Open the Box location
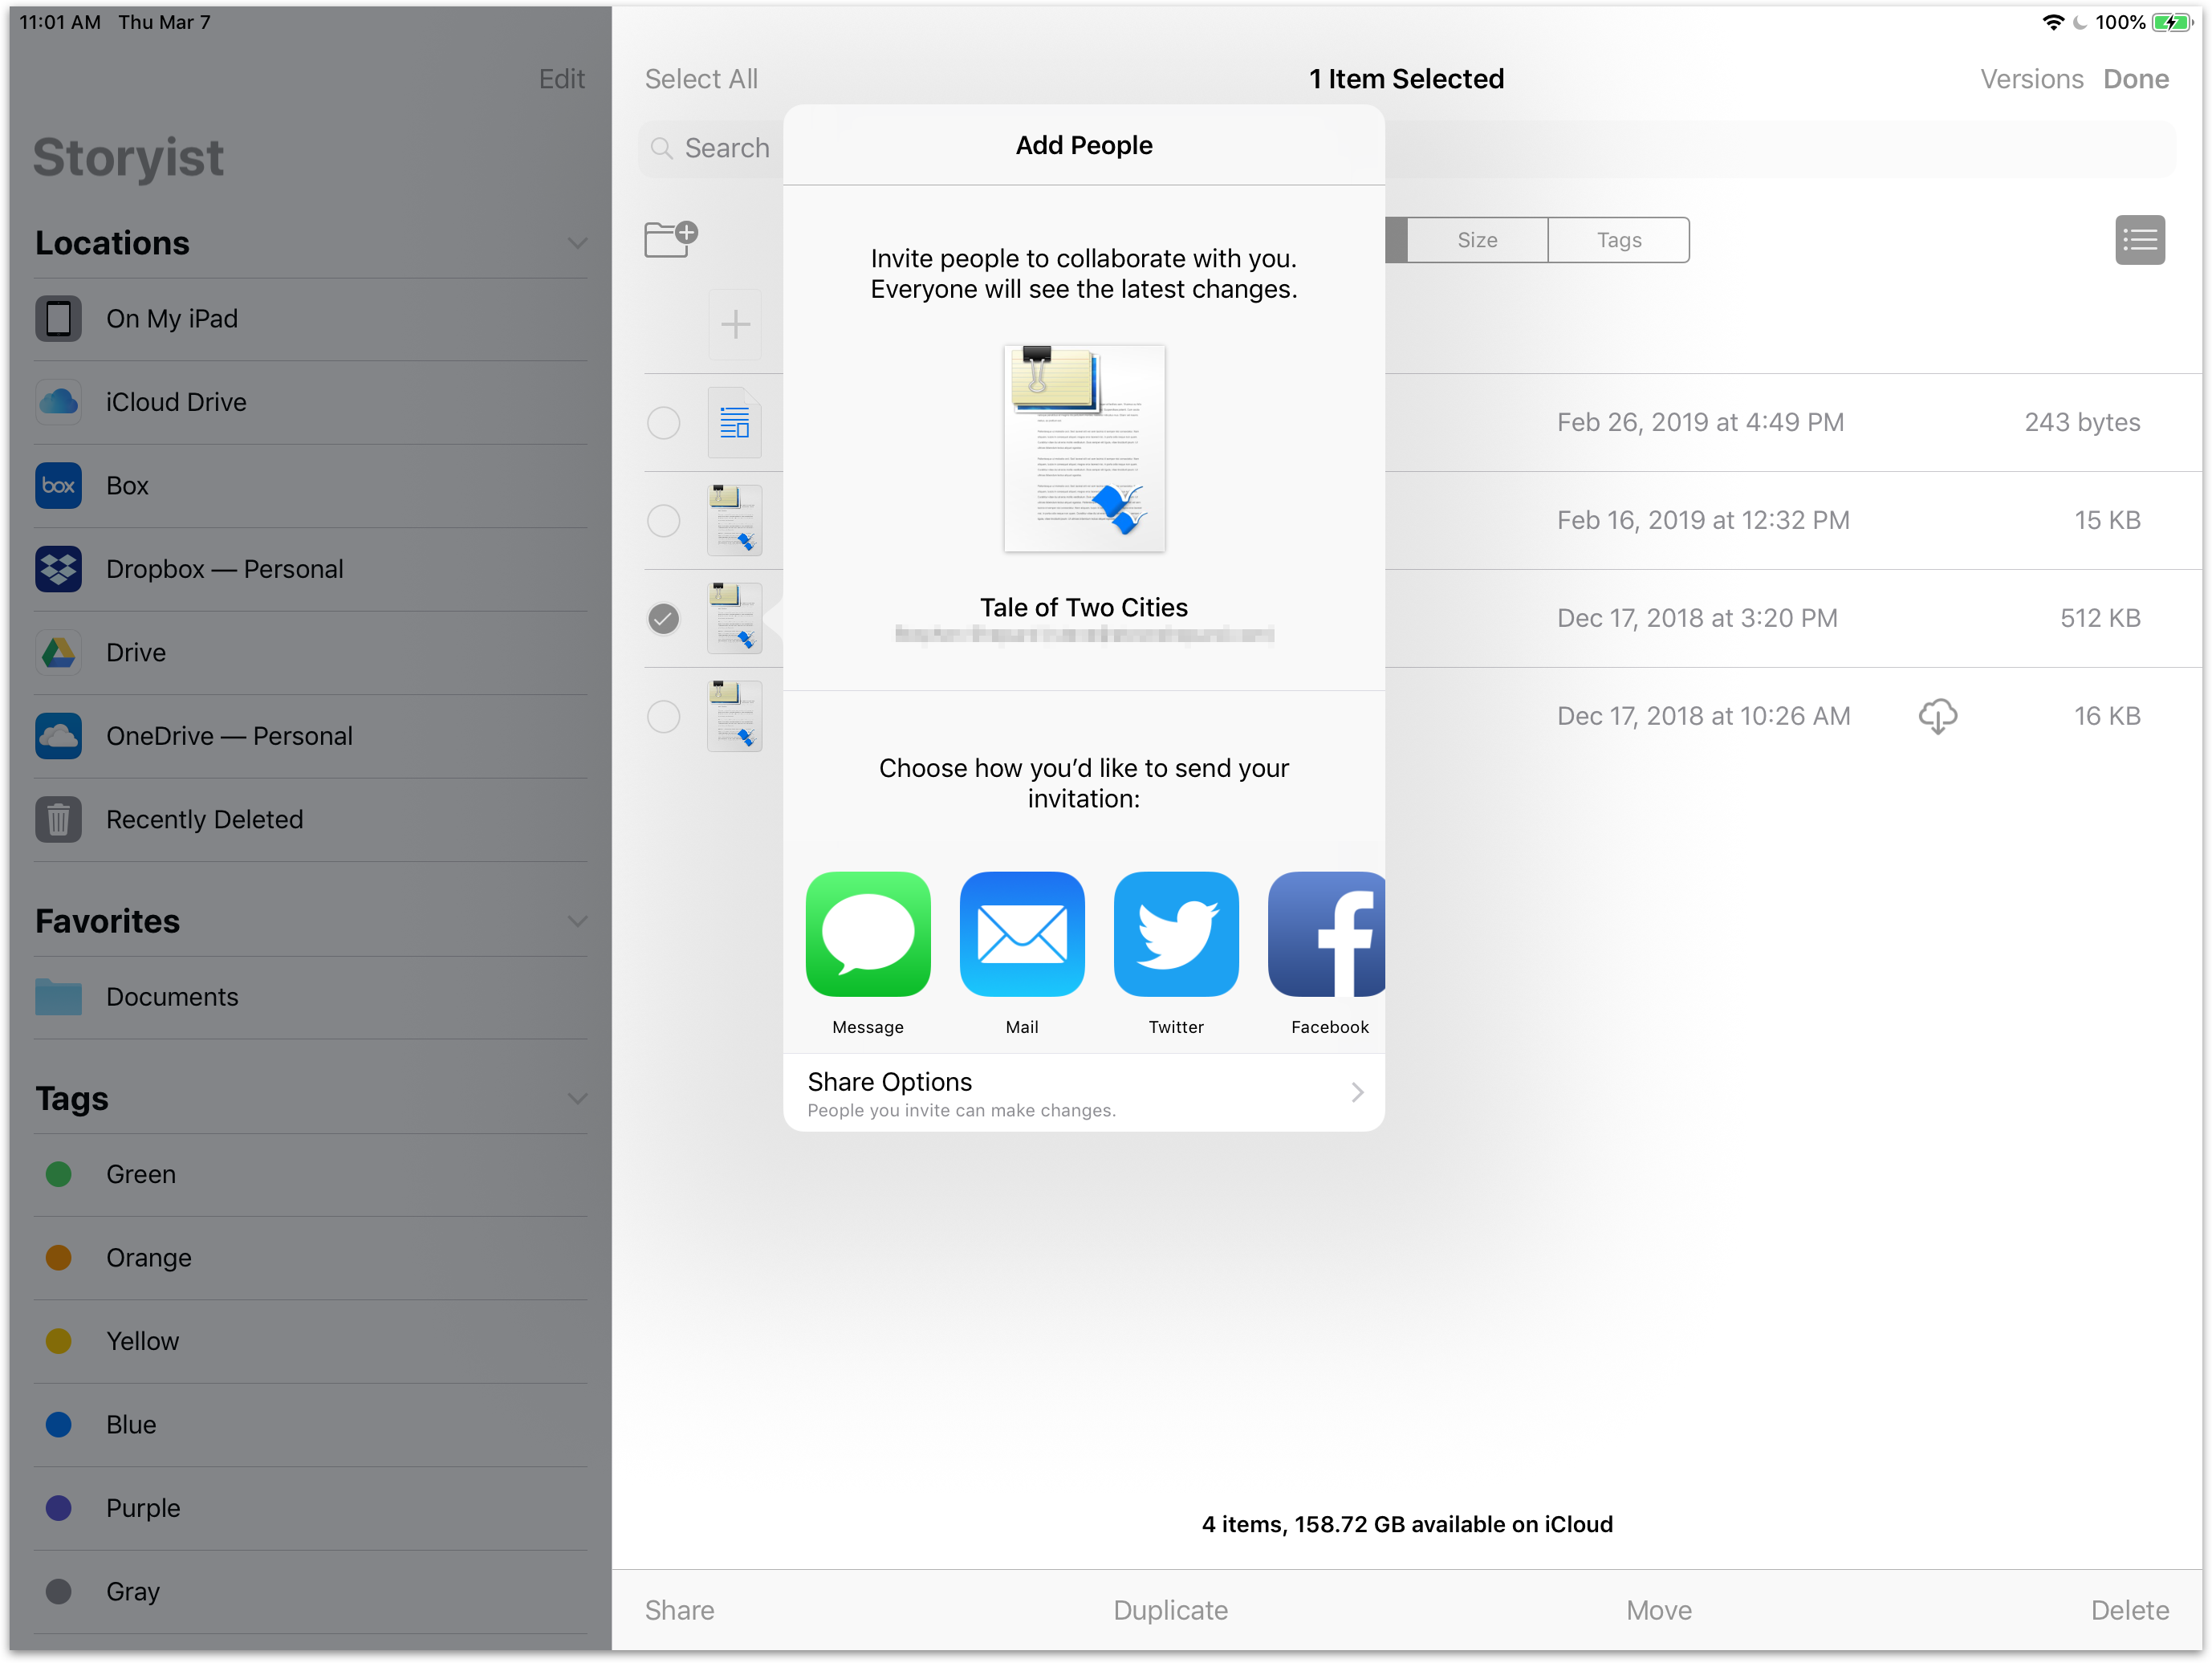 [310, 486]
